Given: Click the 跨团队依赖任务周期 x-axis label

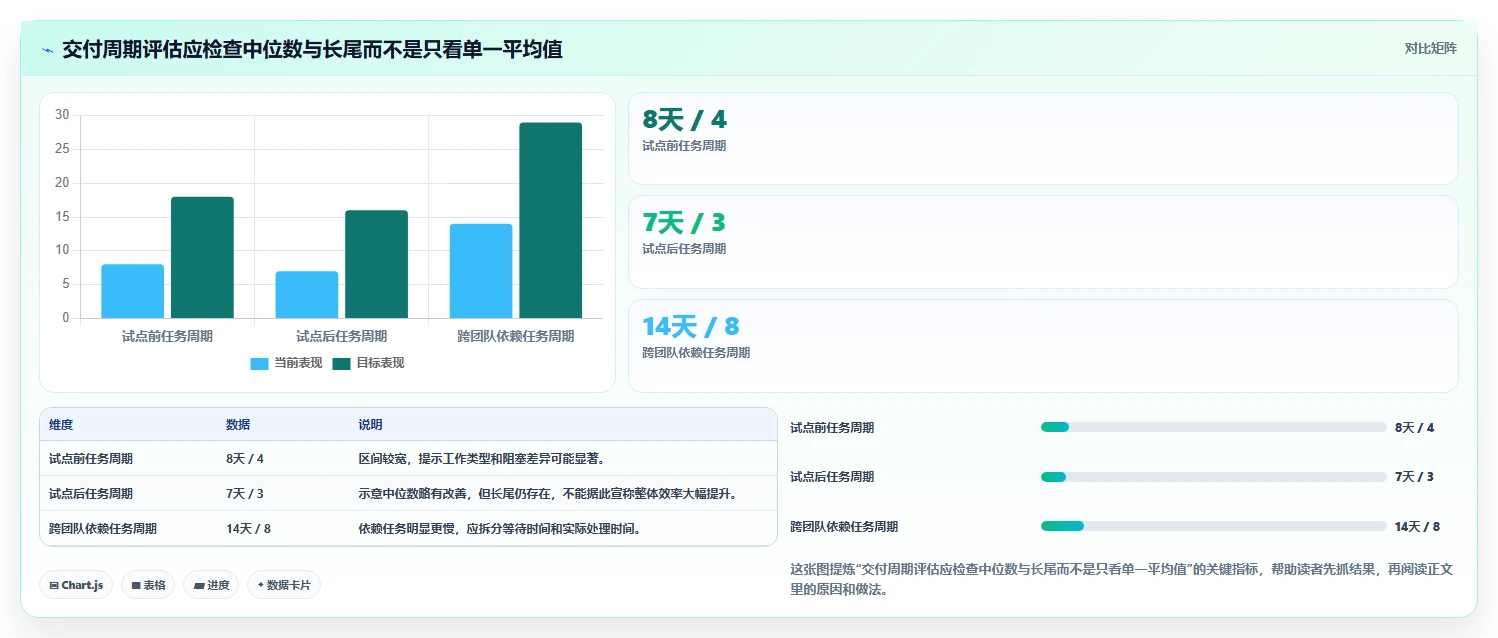Looking at the screenshot, I should pos(516,336).
